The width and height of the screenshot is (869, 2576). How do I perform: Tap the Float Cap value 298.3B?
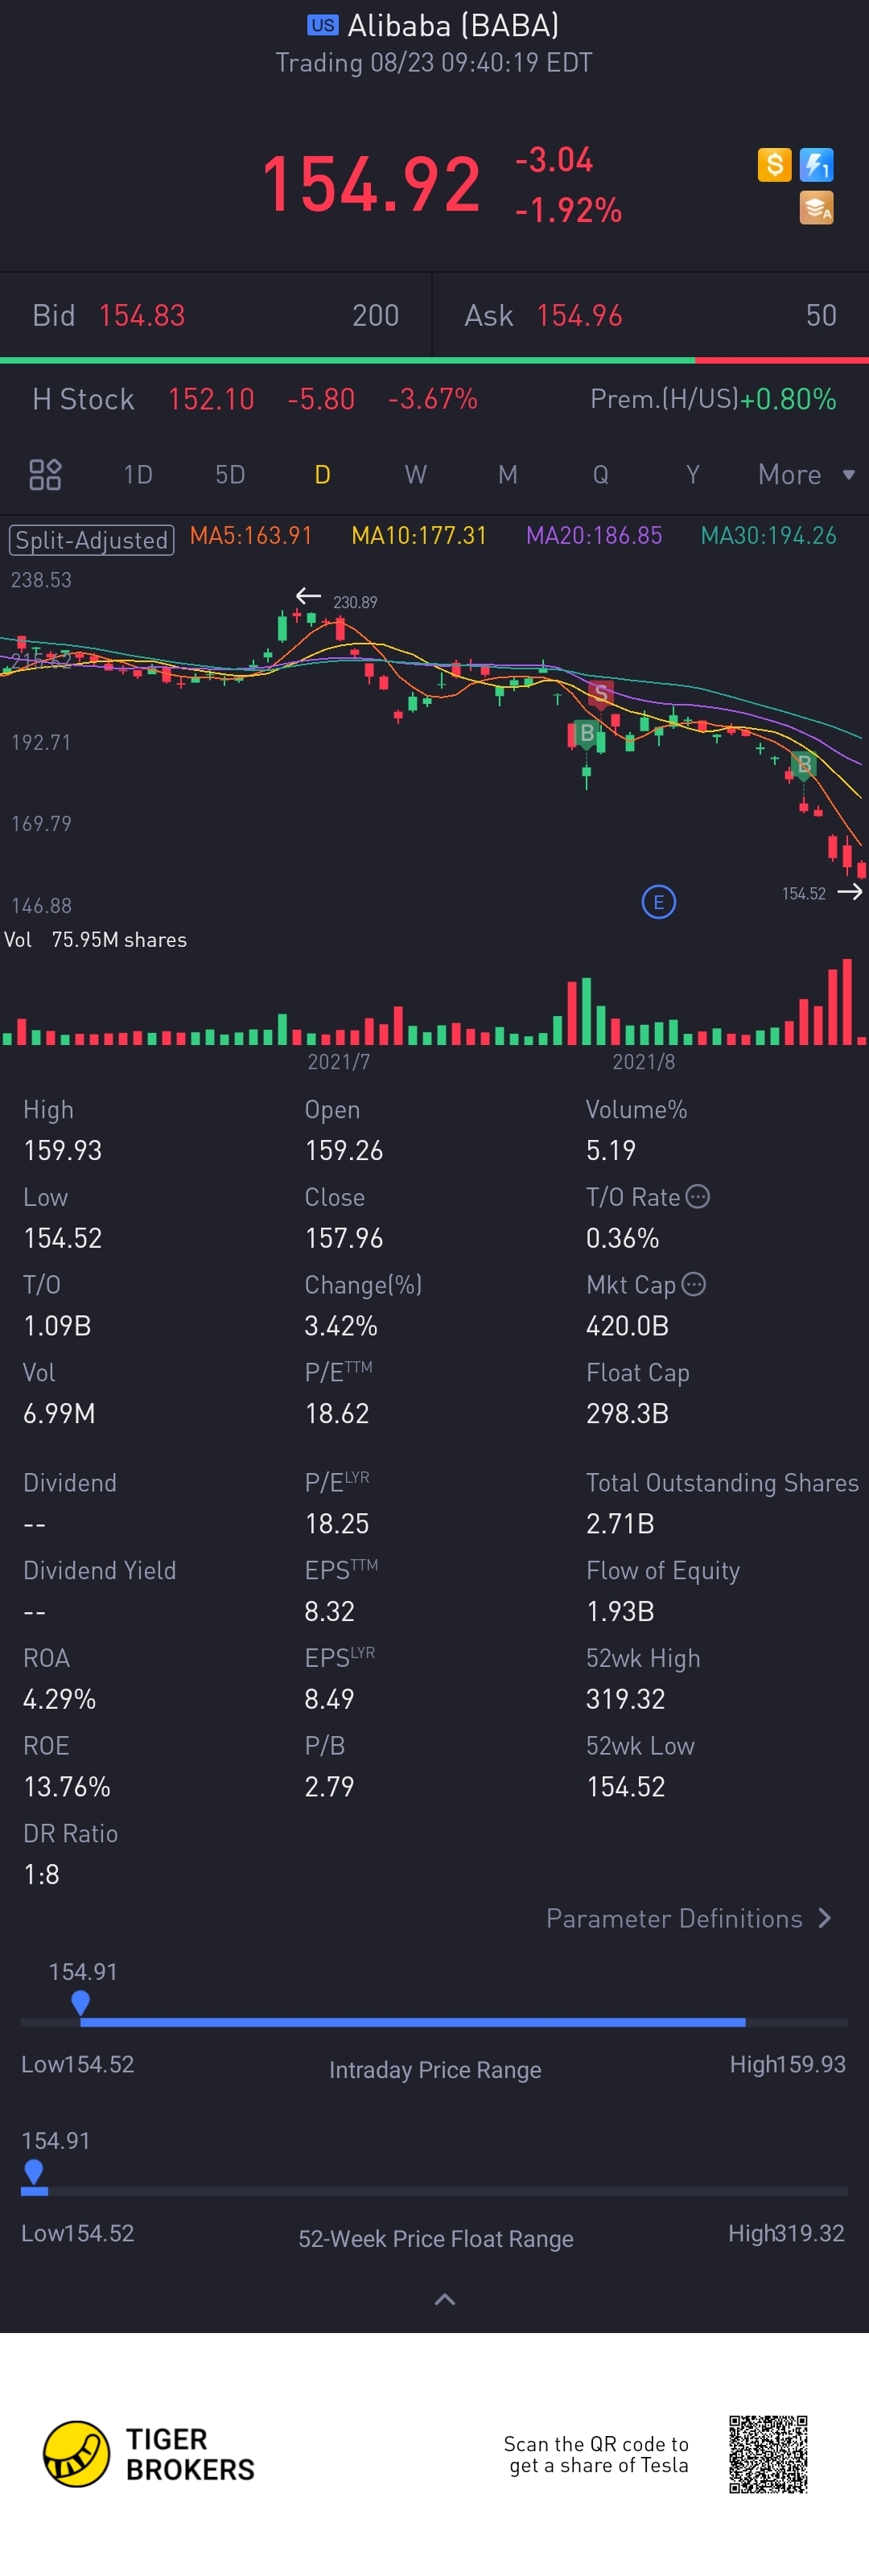click(627, 1414)
